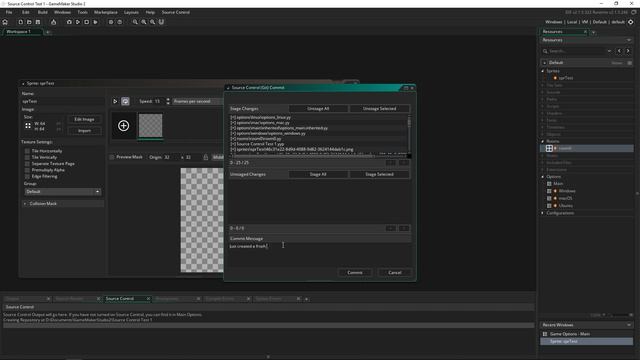Go to next search result in Resources
This screenshot has height=360, width=640.
pyautogui.click(x=628, y=51)
